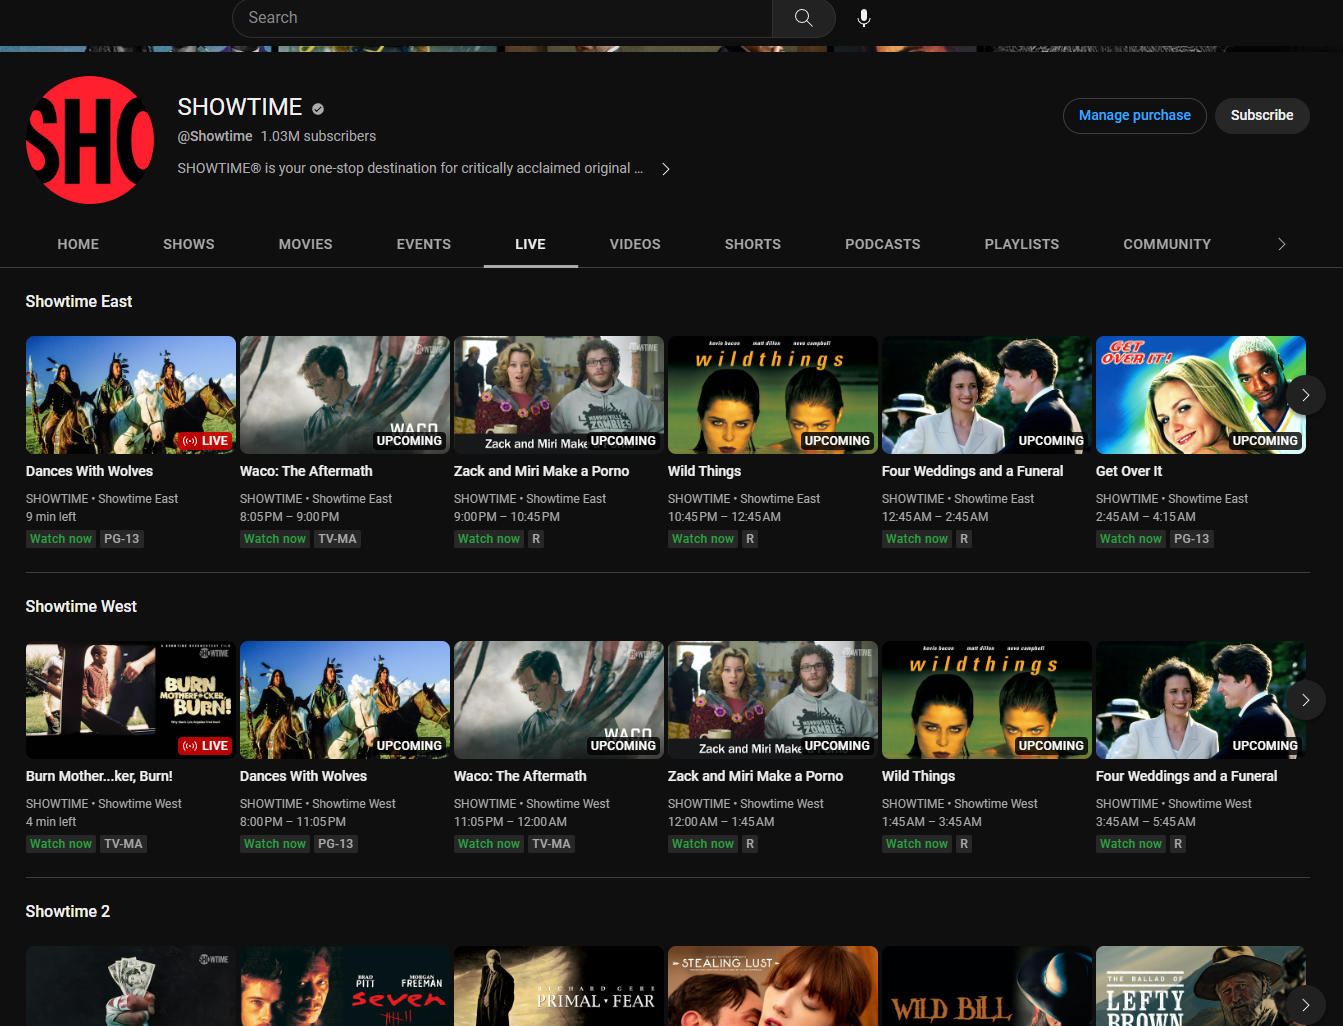1343x1026 pixels.
Task: Click the Showtime 2 section heading
Action: [x=68, y=912]
